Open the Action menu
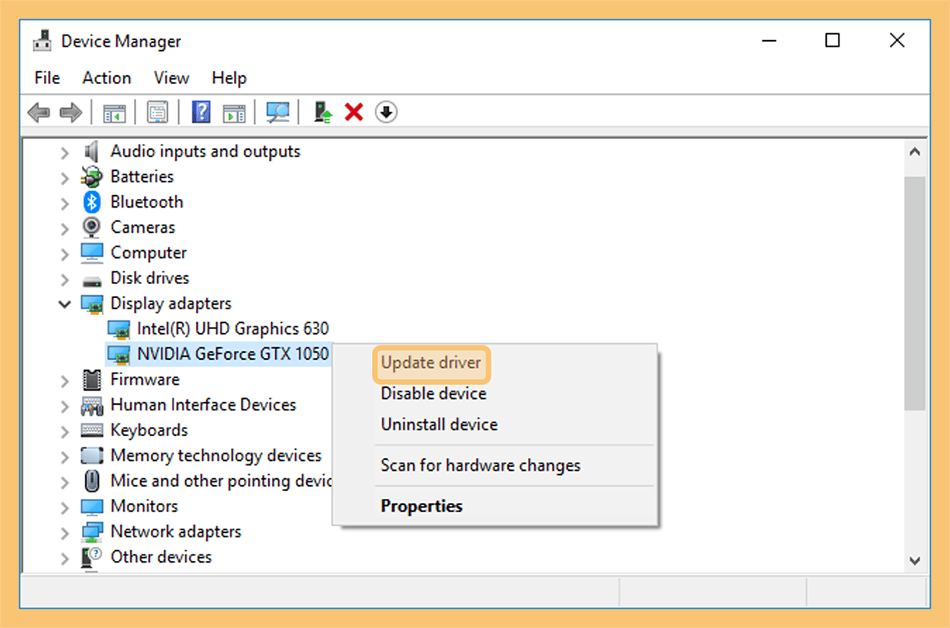 tap(107, 78)
